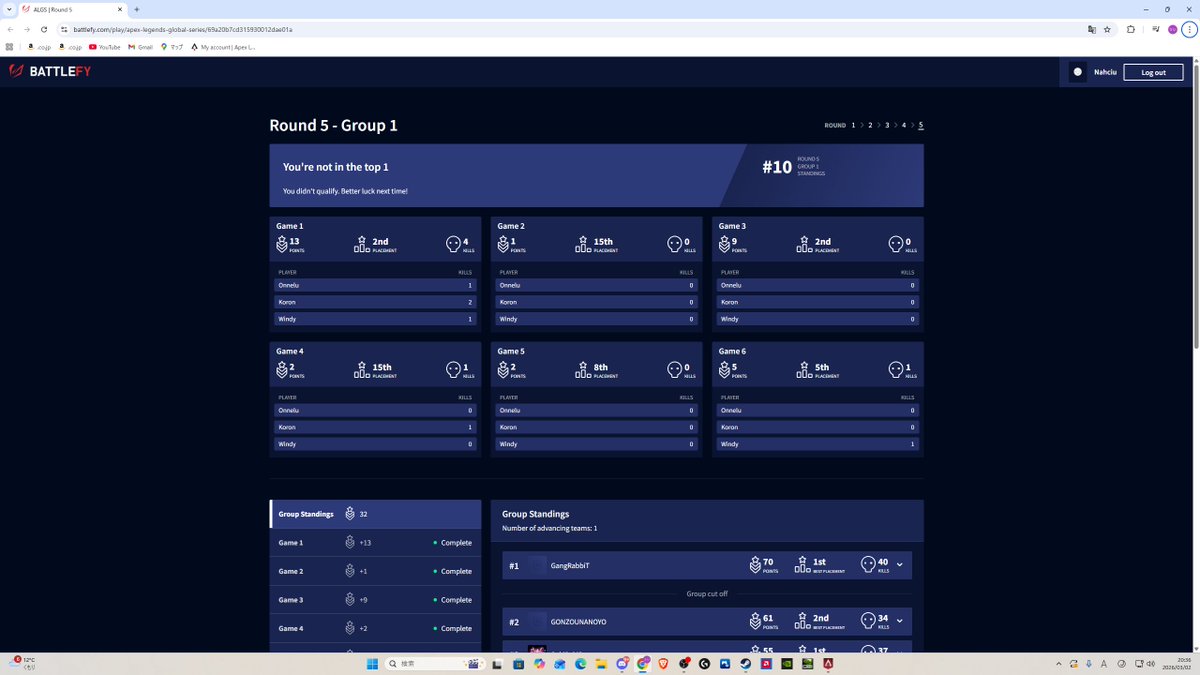The height and width of the screenshot is (675, 1200).
Task: Bookmark this page with the star icon
Action: coord(1106,29)
